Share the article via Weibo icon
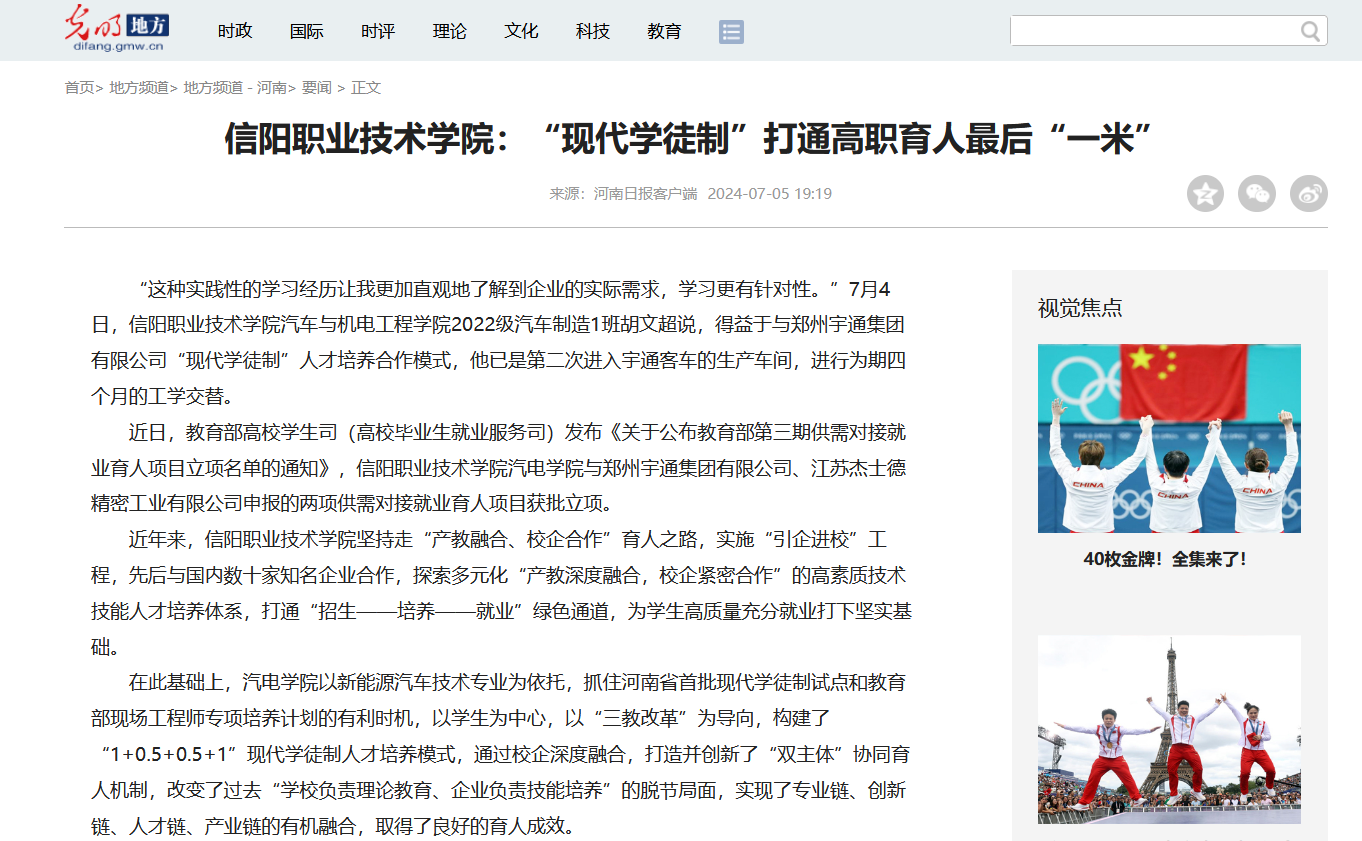 click(x=1308, y=194)
